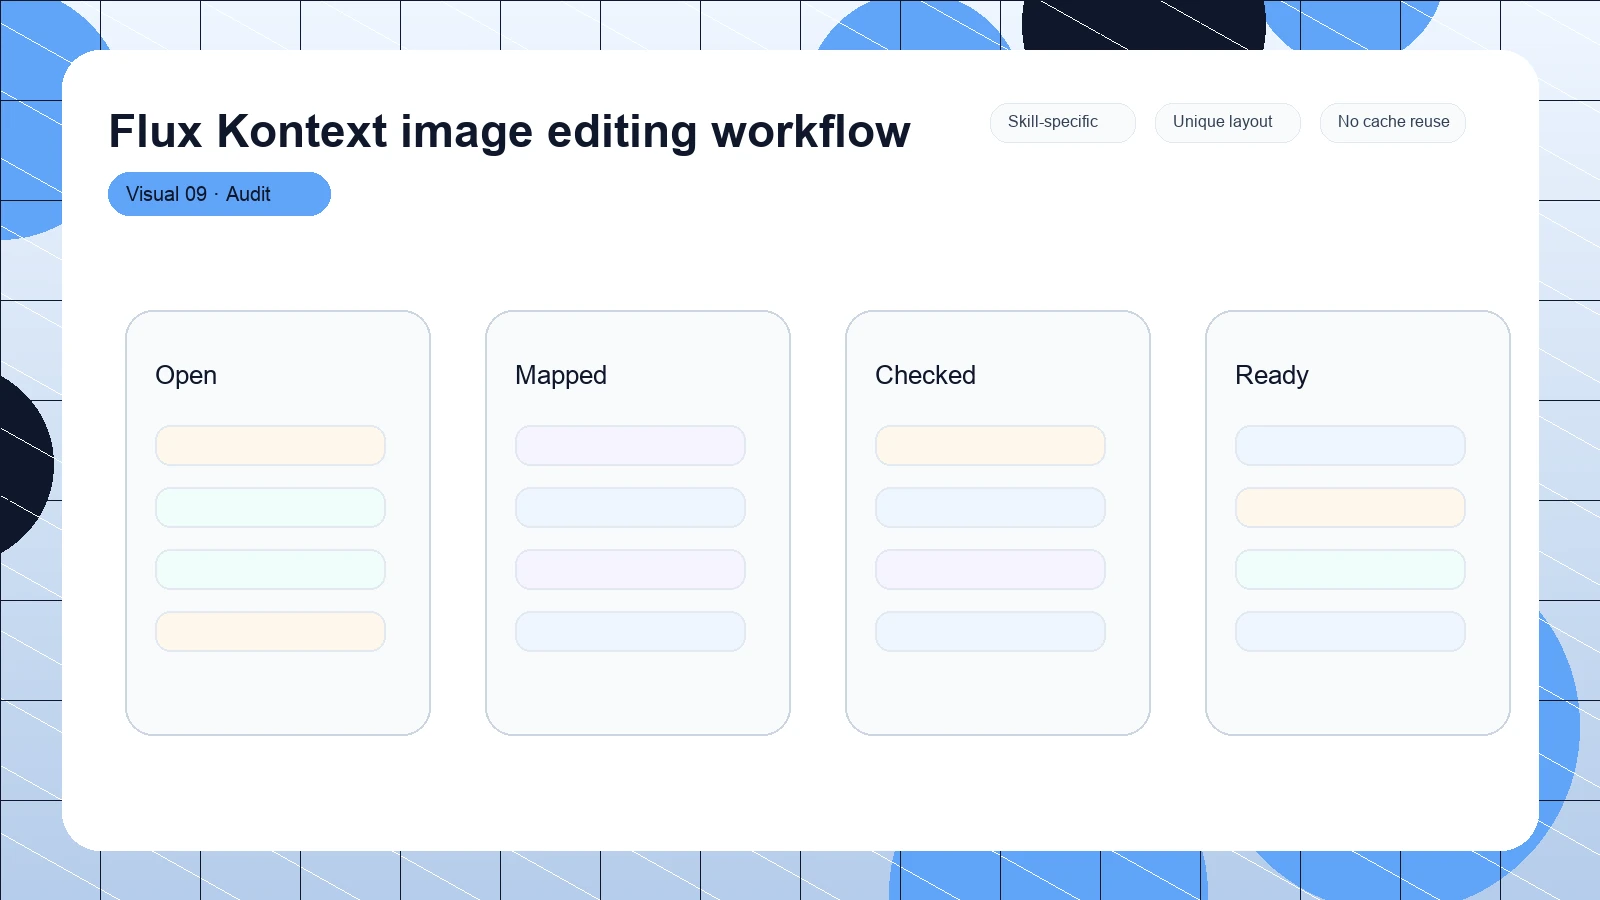Click the Visual 09 · Audit badge
Screen dimensions: 1600x900
219,194
